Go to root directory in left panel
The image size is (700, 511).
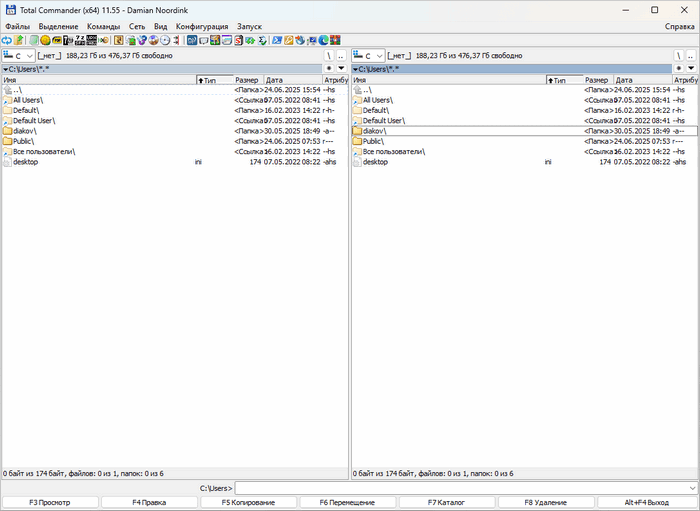coord(328,56)
